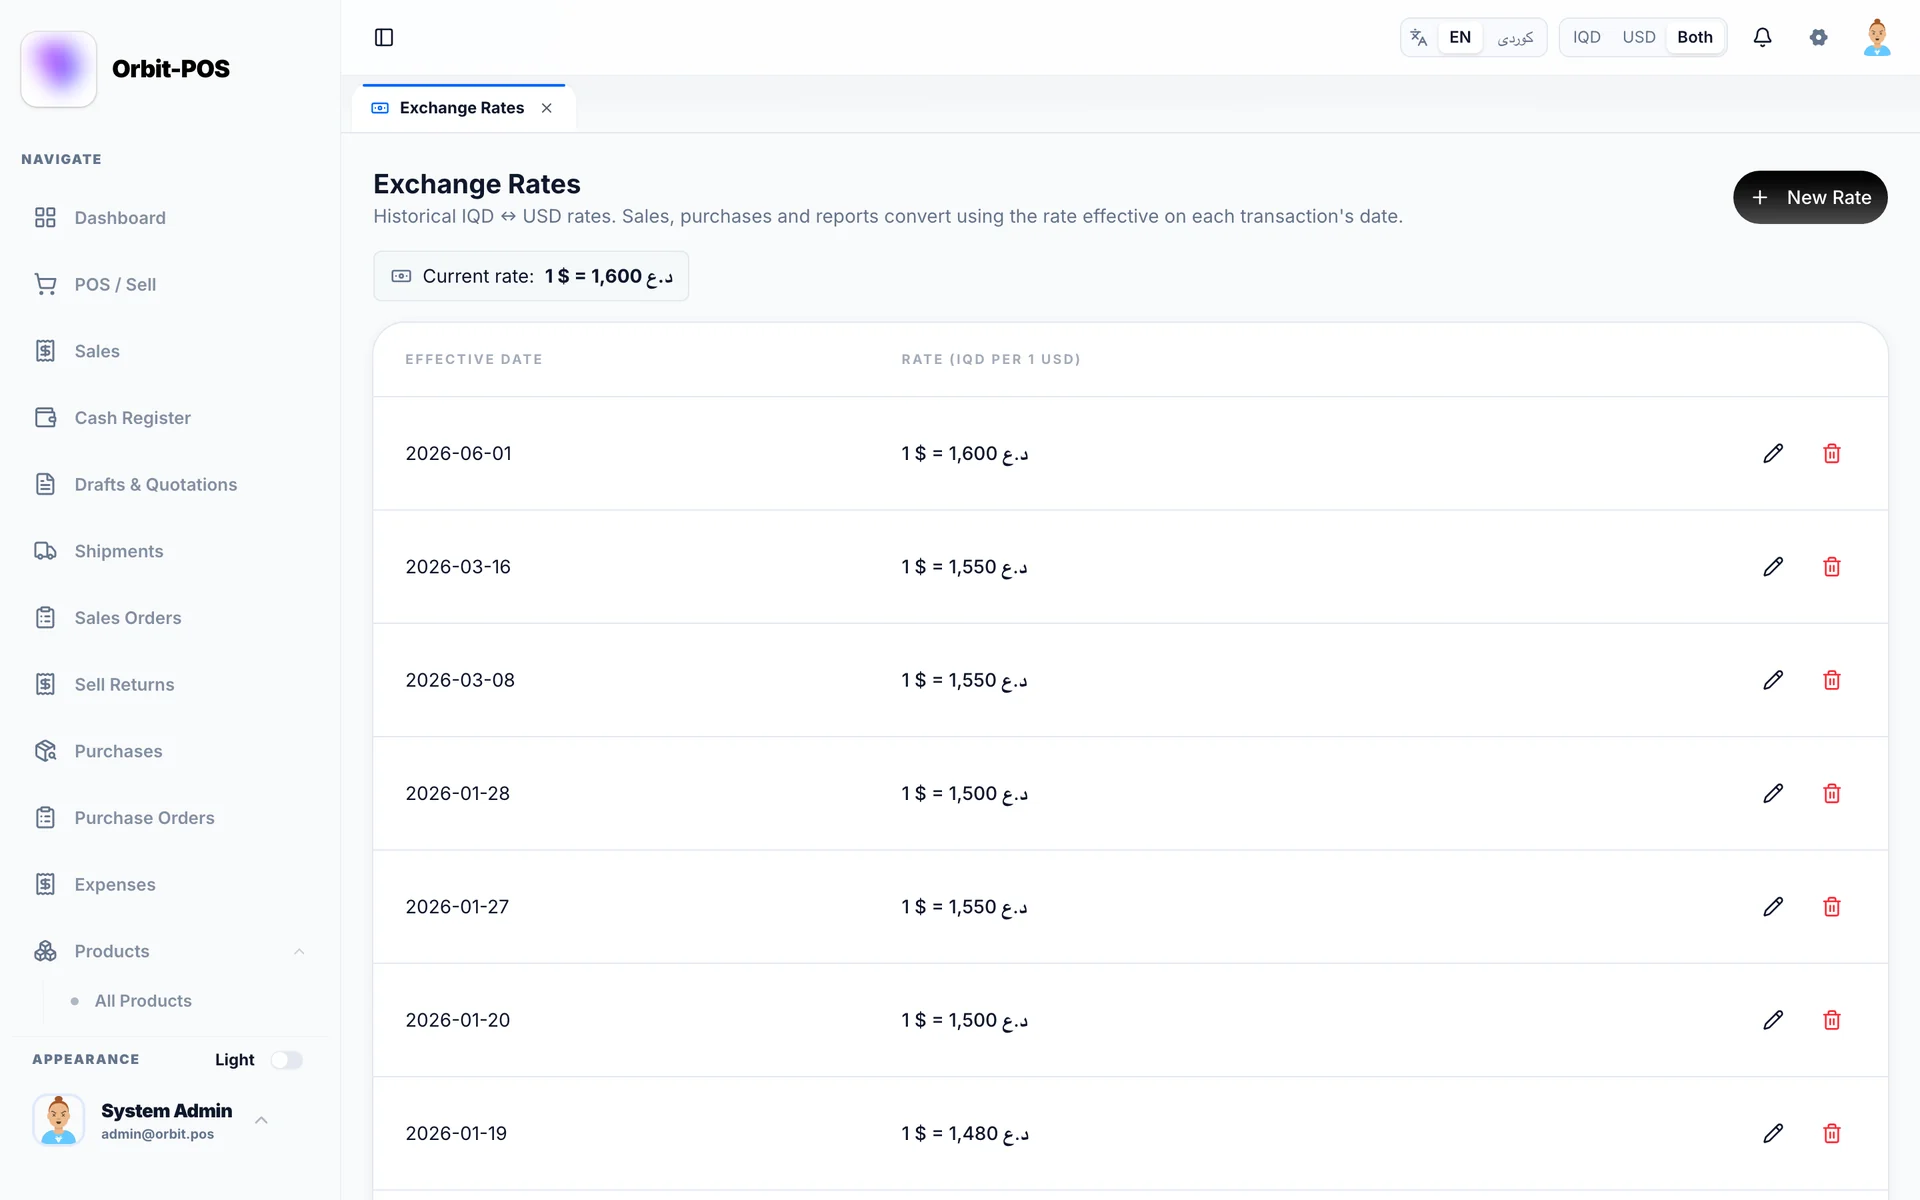Switch currency display to USD
This screenshot has width=1920, height=1200.
tap(1638, 37)
